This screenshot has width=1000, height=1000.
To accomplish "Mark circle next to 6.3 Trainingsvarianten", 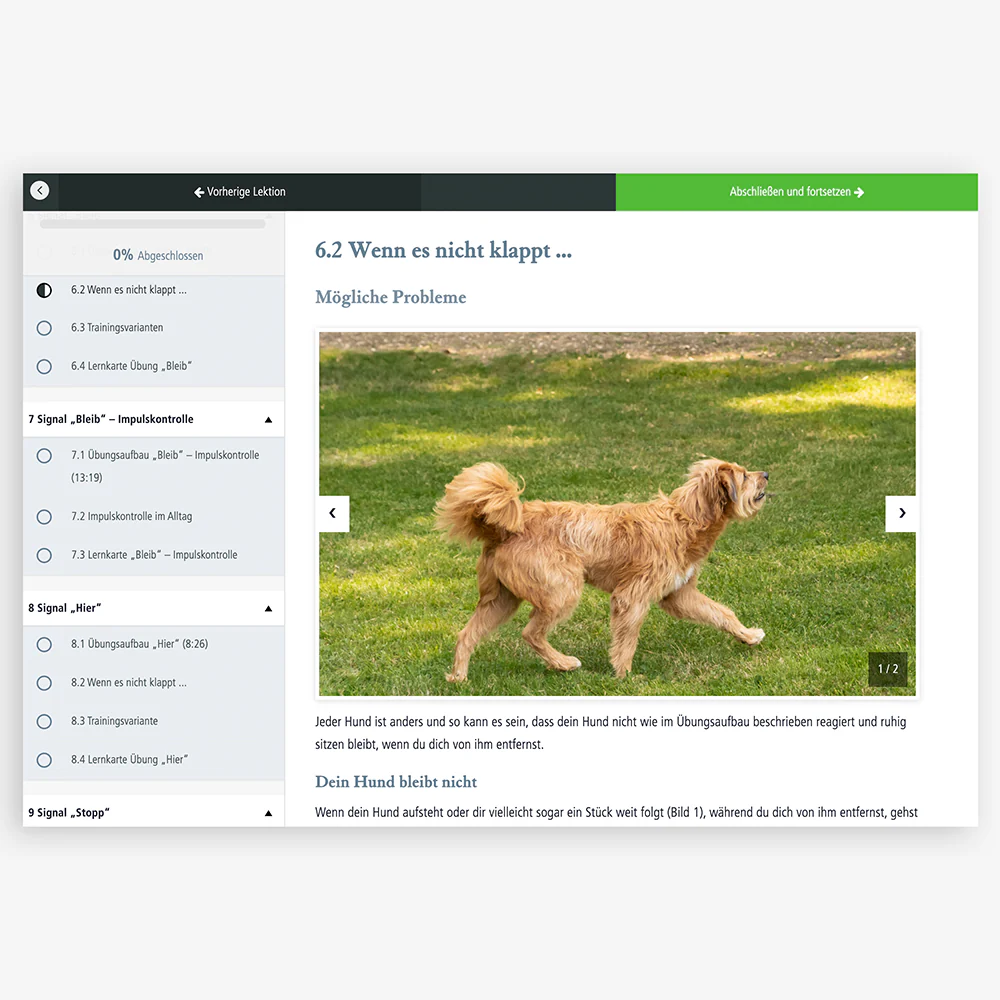I will click(44, 328).
